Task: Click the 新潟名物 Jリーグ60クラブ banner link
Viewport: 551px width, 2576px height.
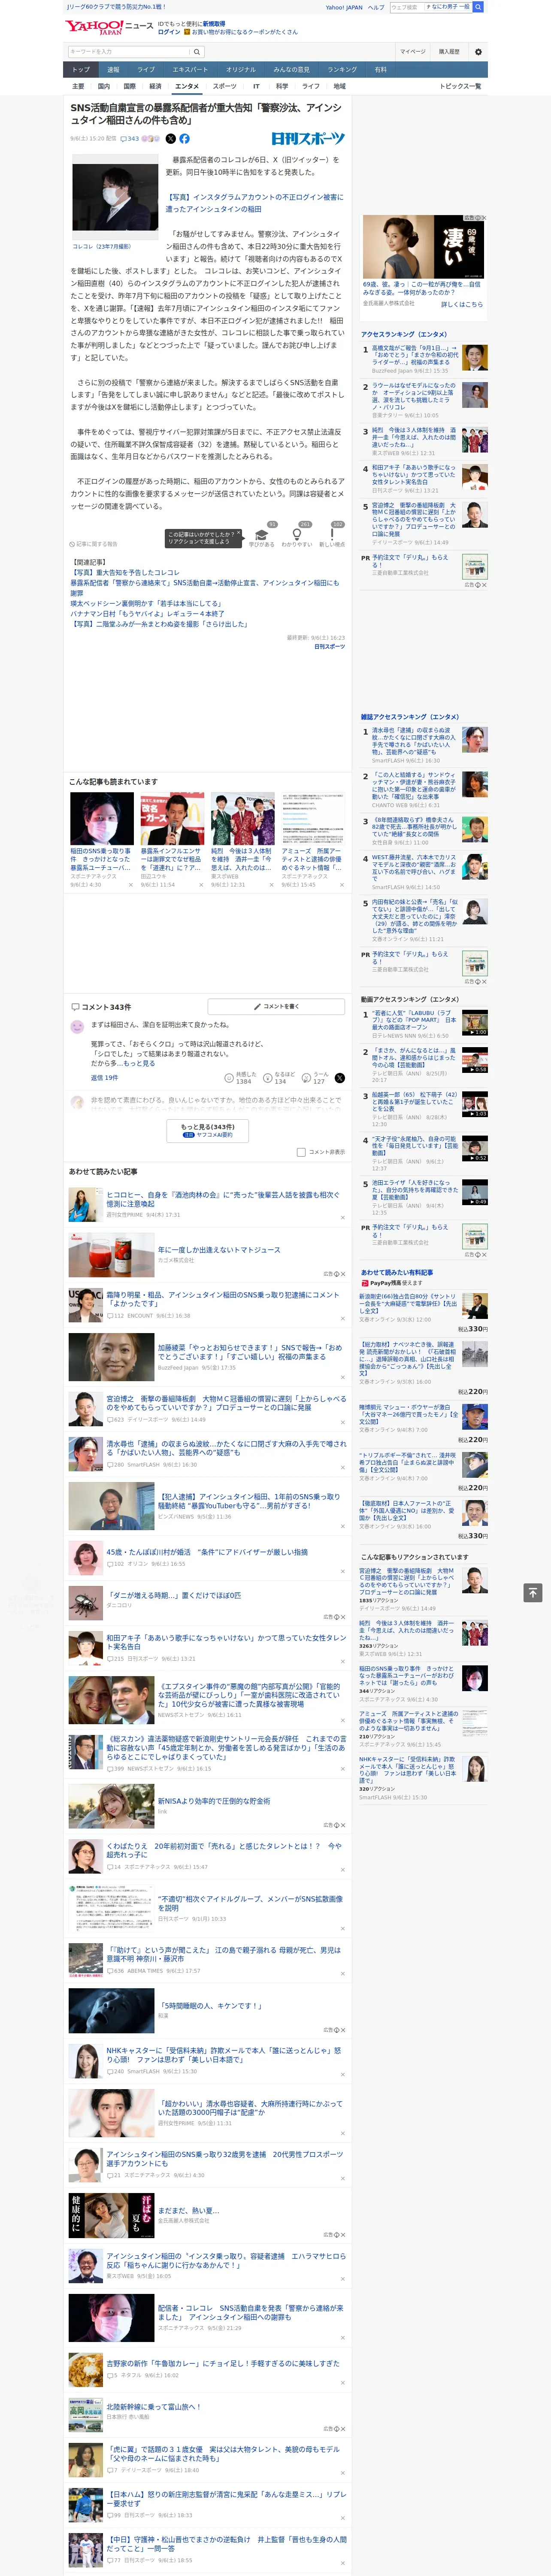Action: (115, 6)
